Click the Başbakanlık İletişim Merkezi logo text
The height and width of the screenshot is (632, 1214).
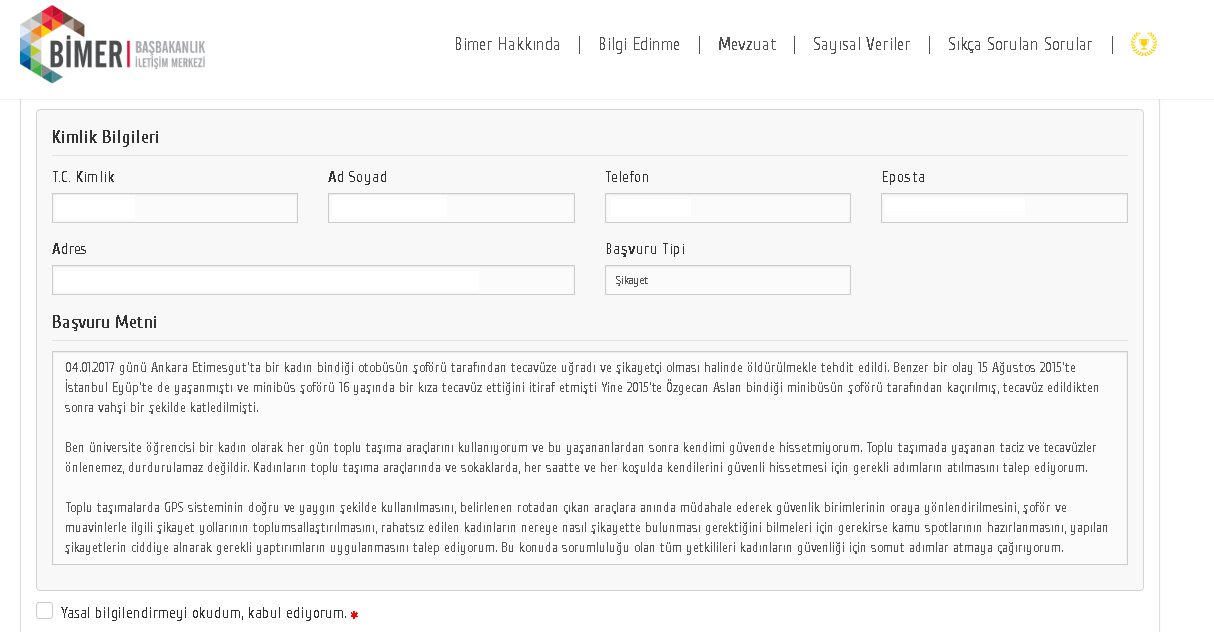coord(169,55)
